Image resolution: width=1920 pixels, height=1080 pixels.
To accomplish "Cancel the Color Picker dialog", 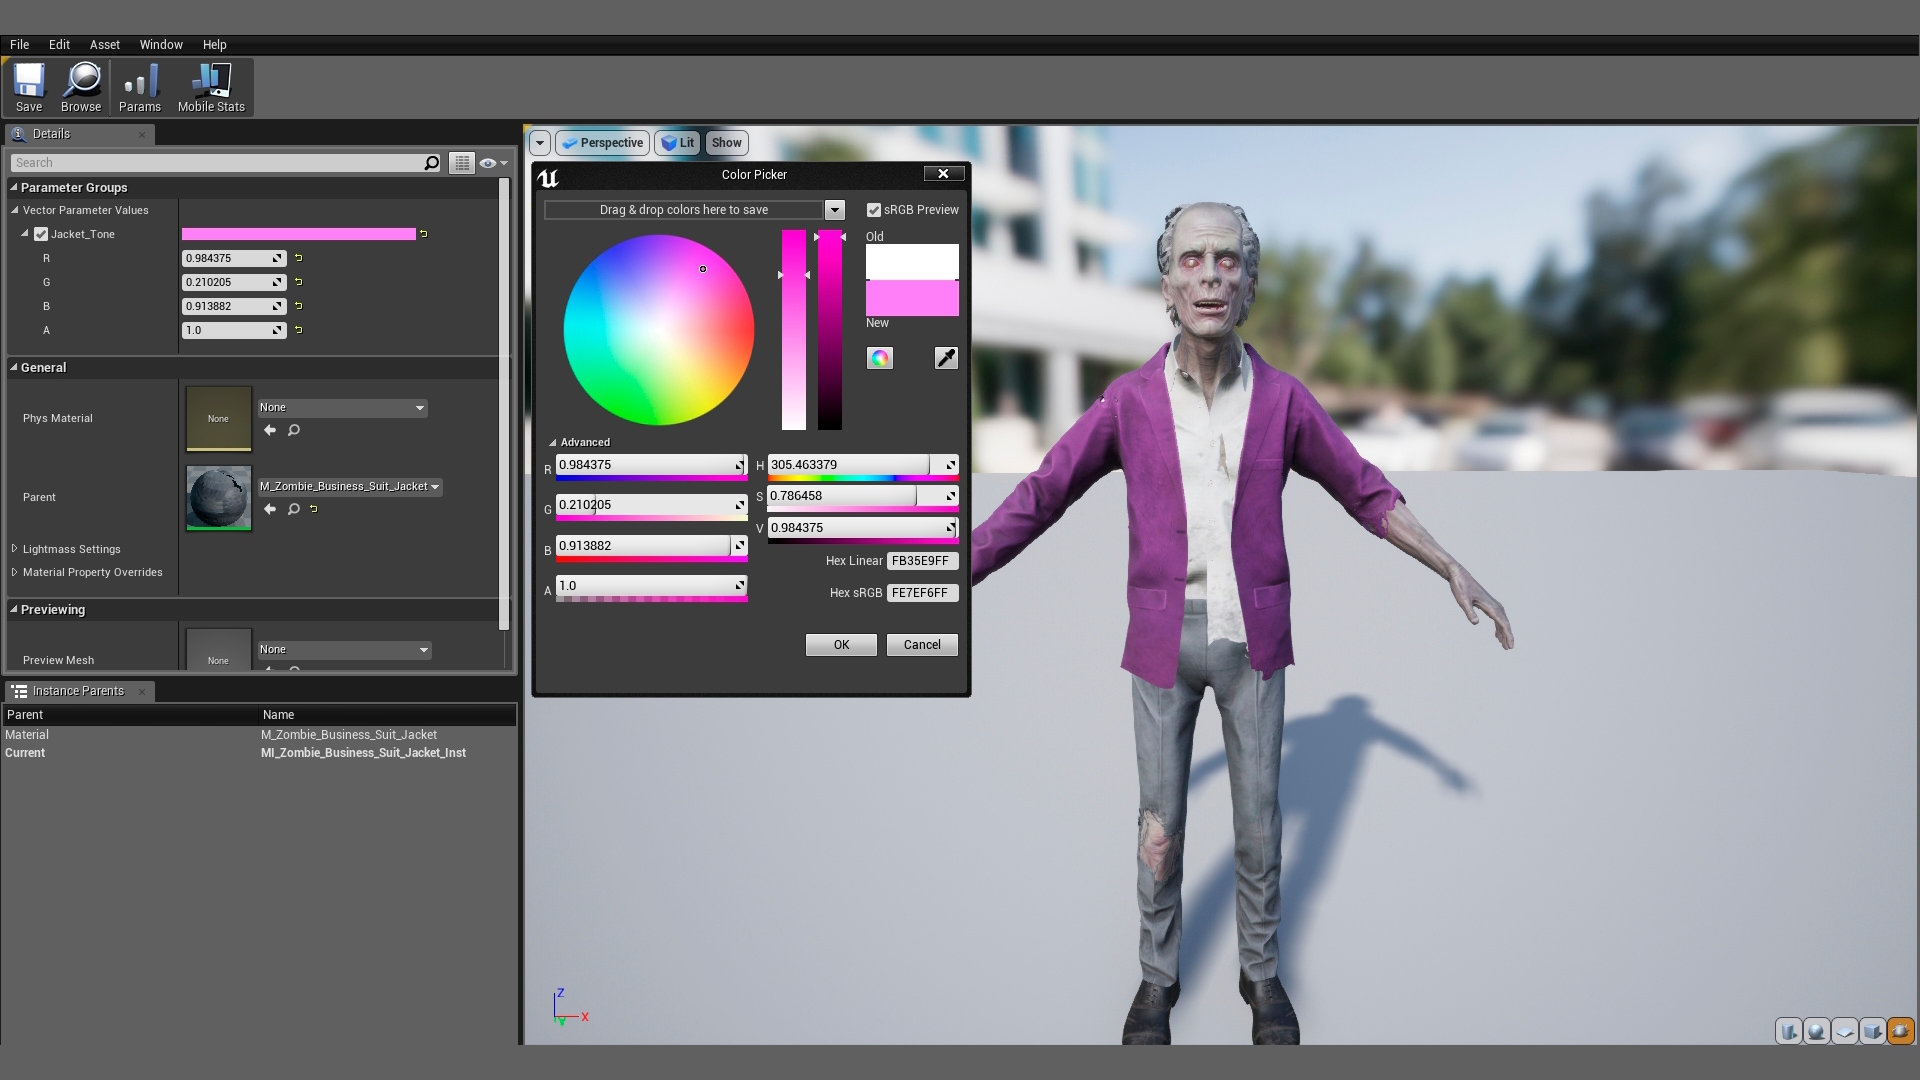I will click(921, 645).
